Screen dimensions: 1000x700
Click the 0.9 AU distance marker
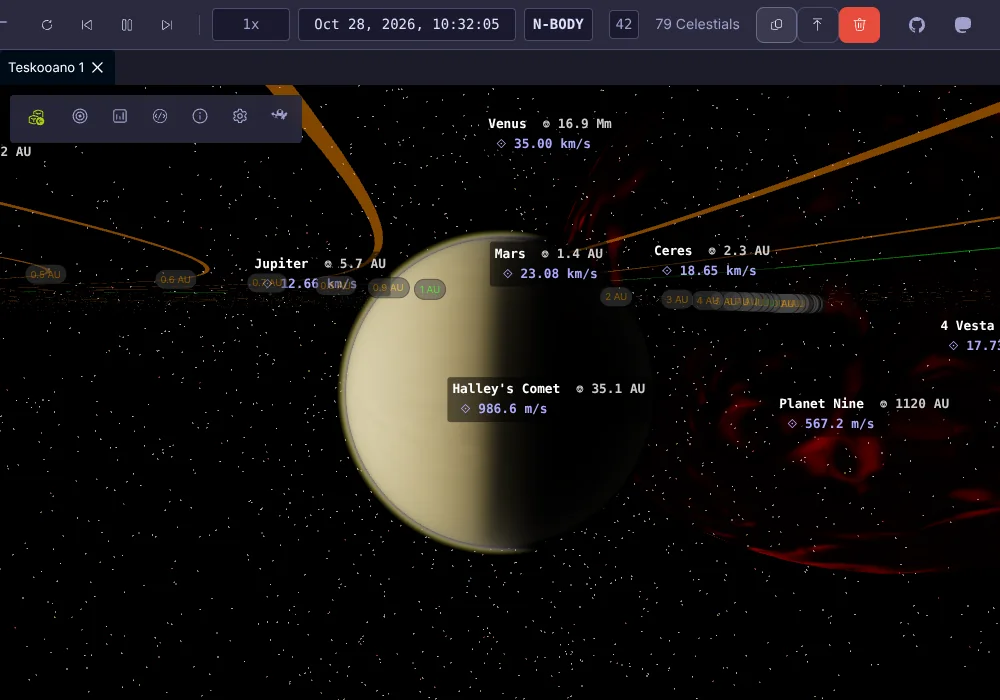point(388,288)
